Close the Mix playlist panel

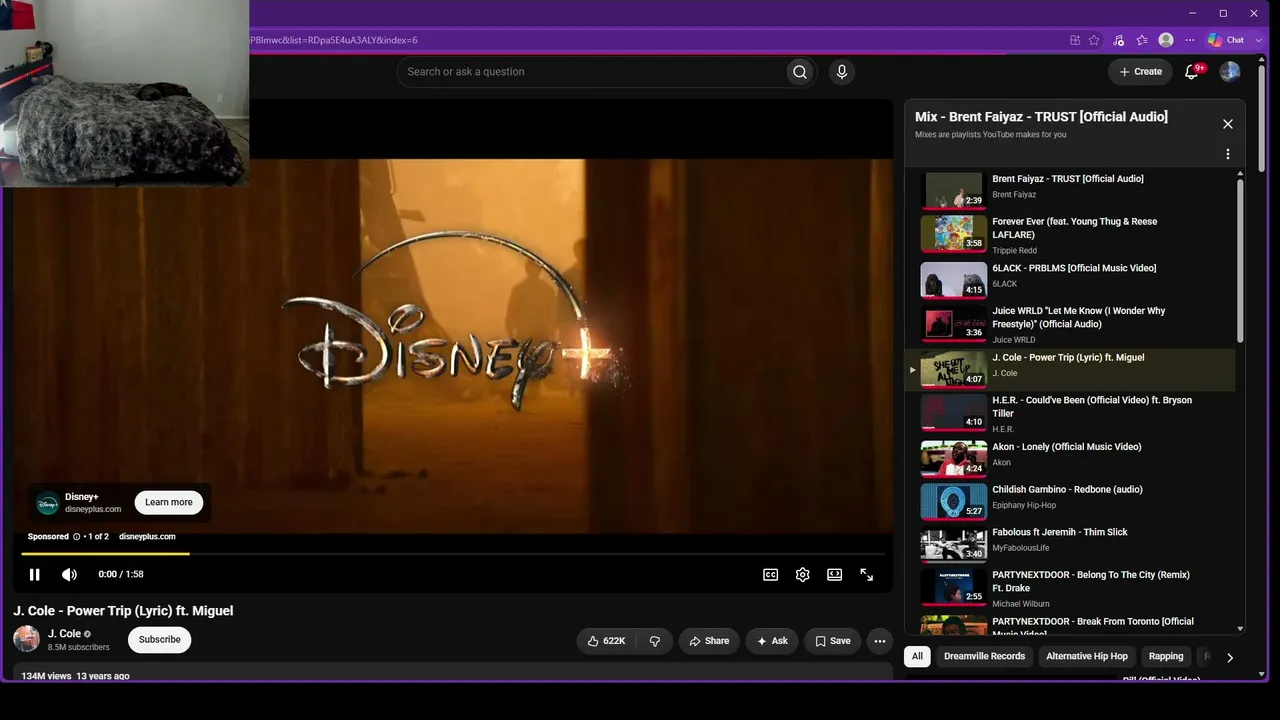click(1228, 124)
